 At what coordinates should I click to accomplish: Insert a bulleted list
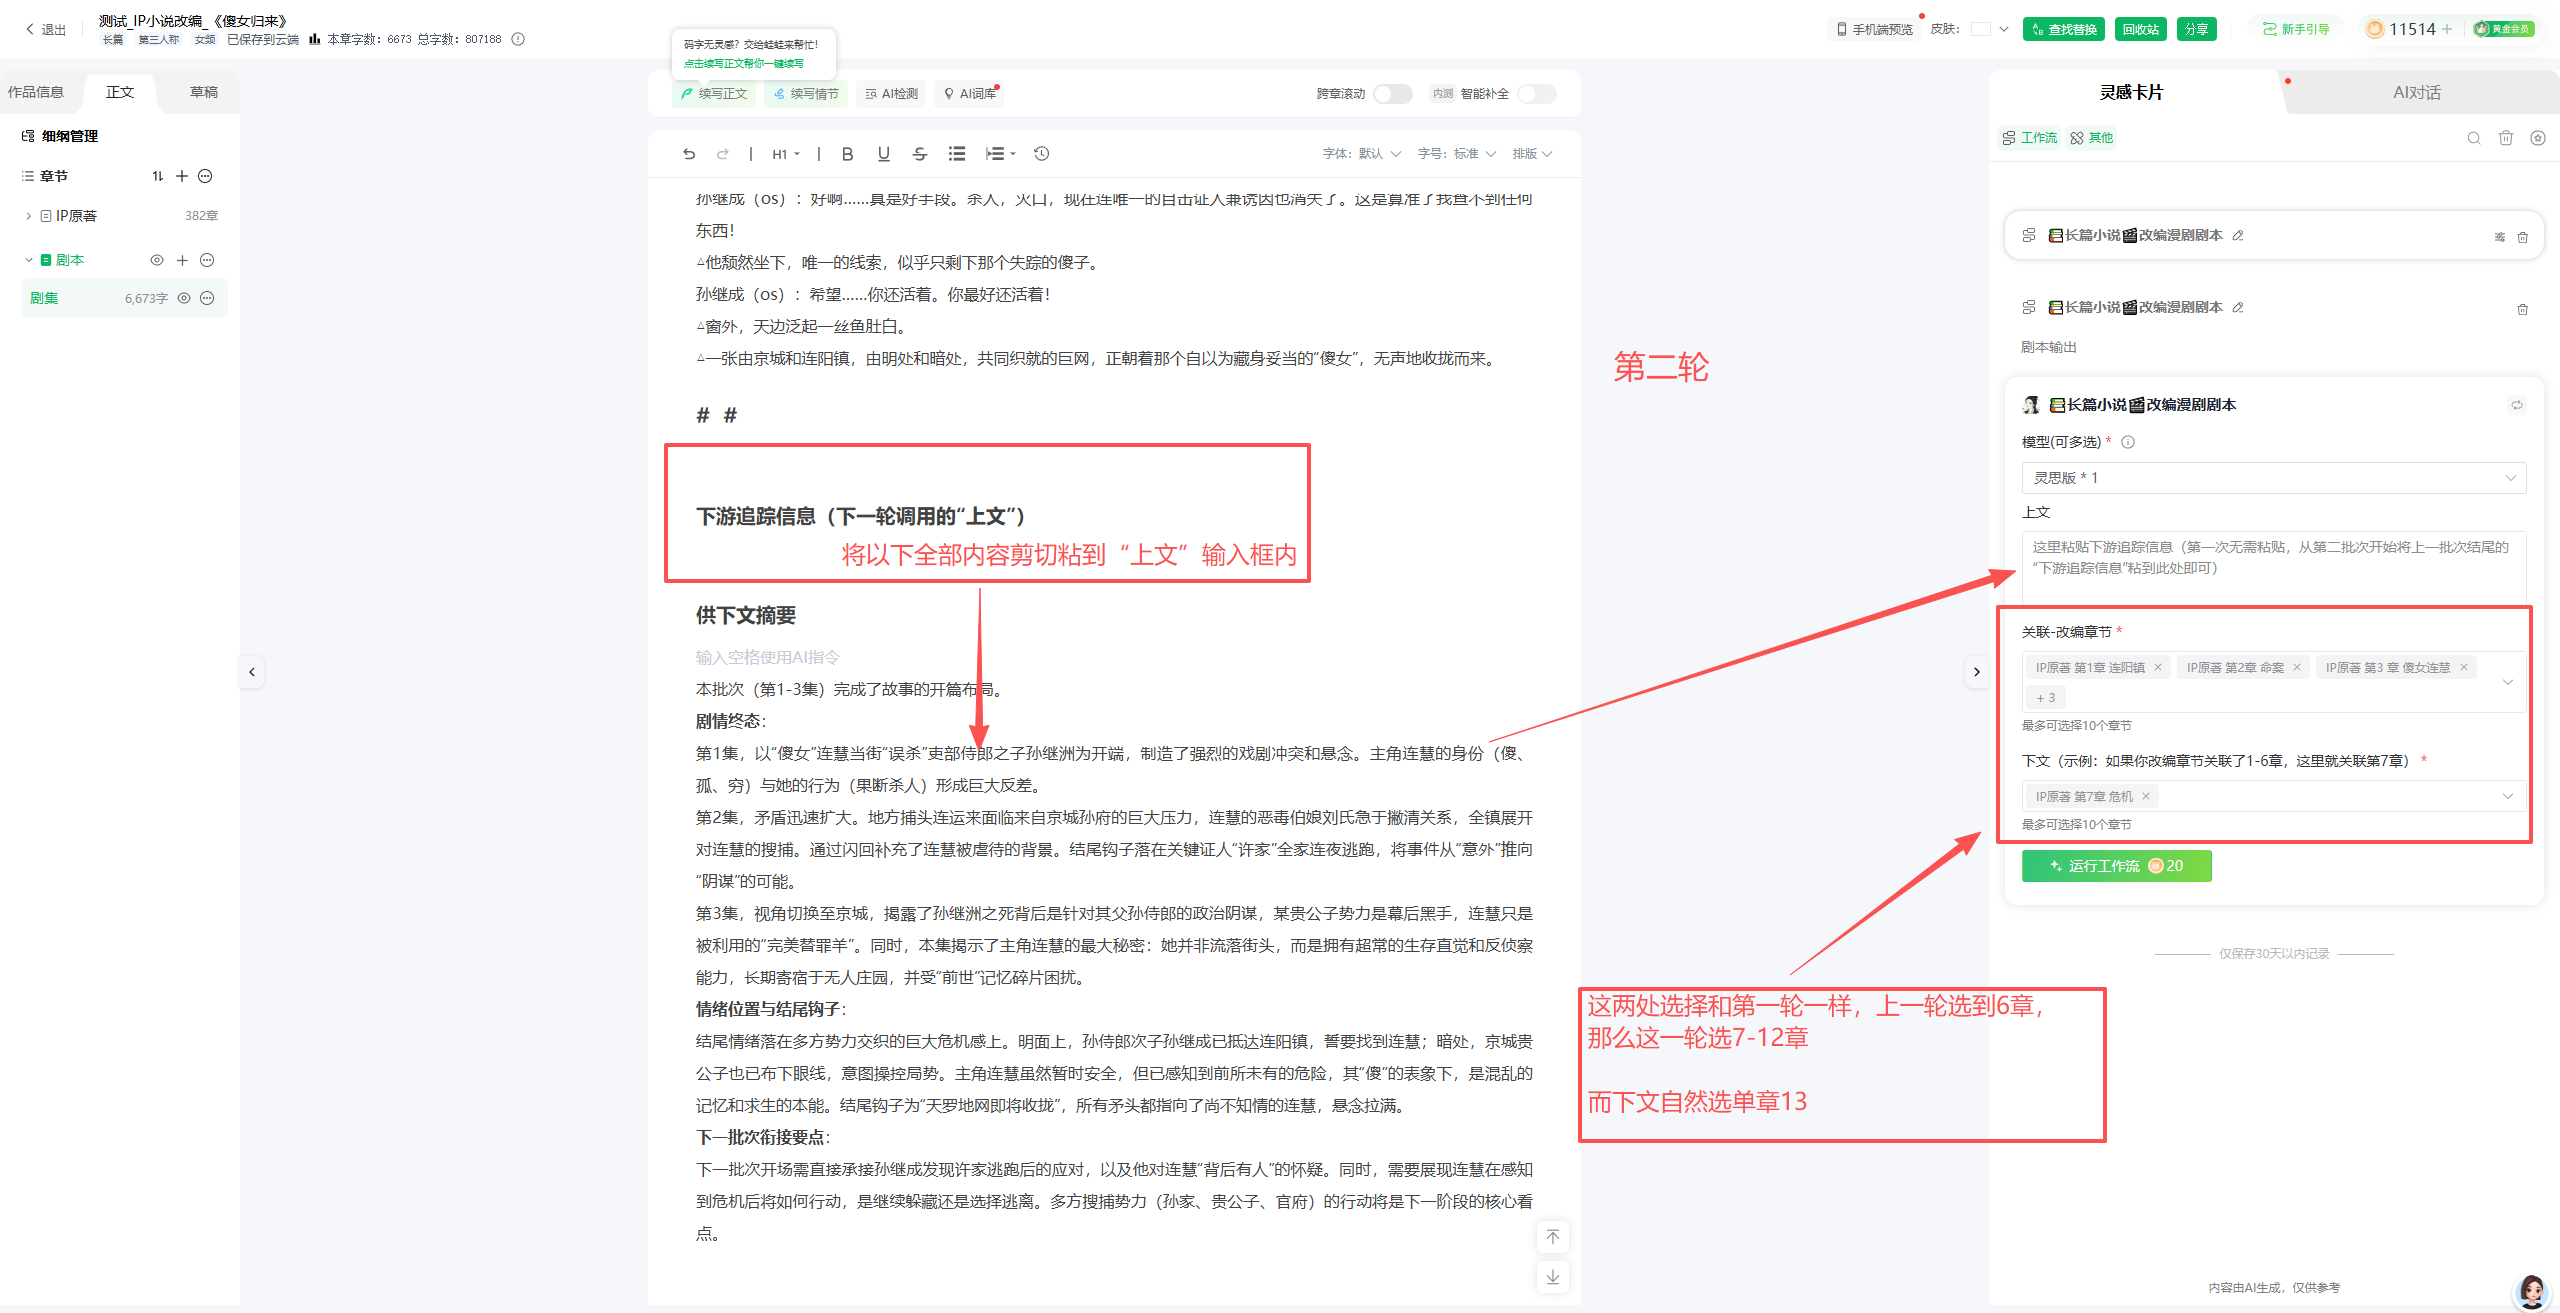[x=957, y=154]
